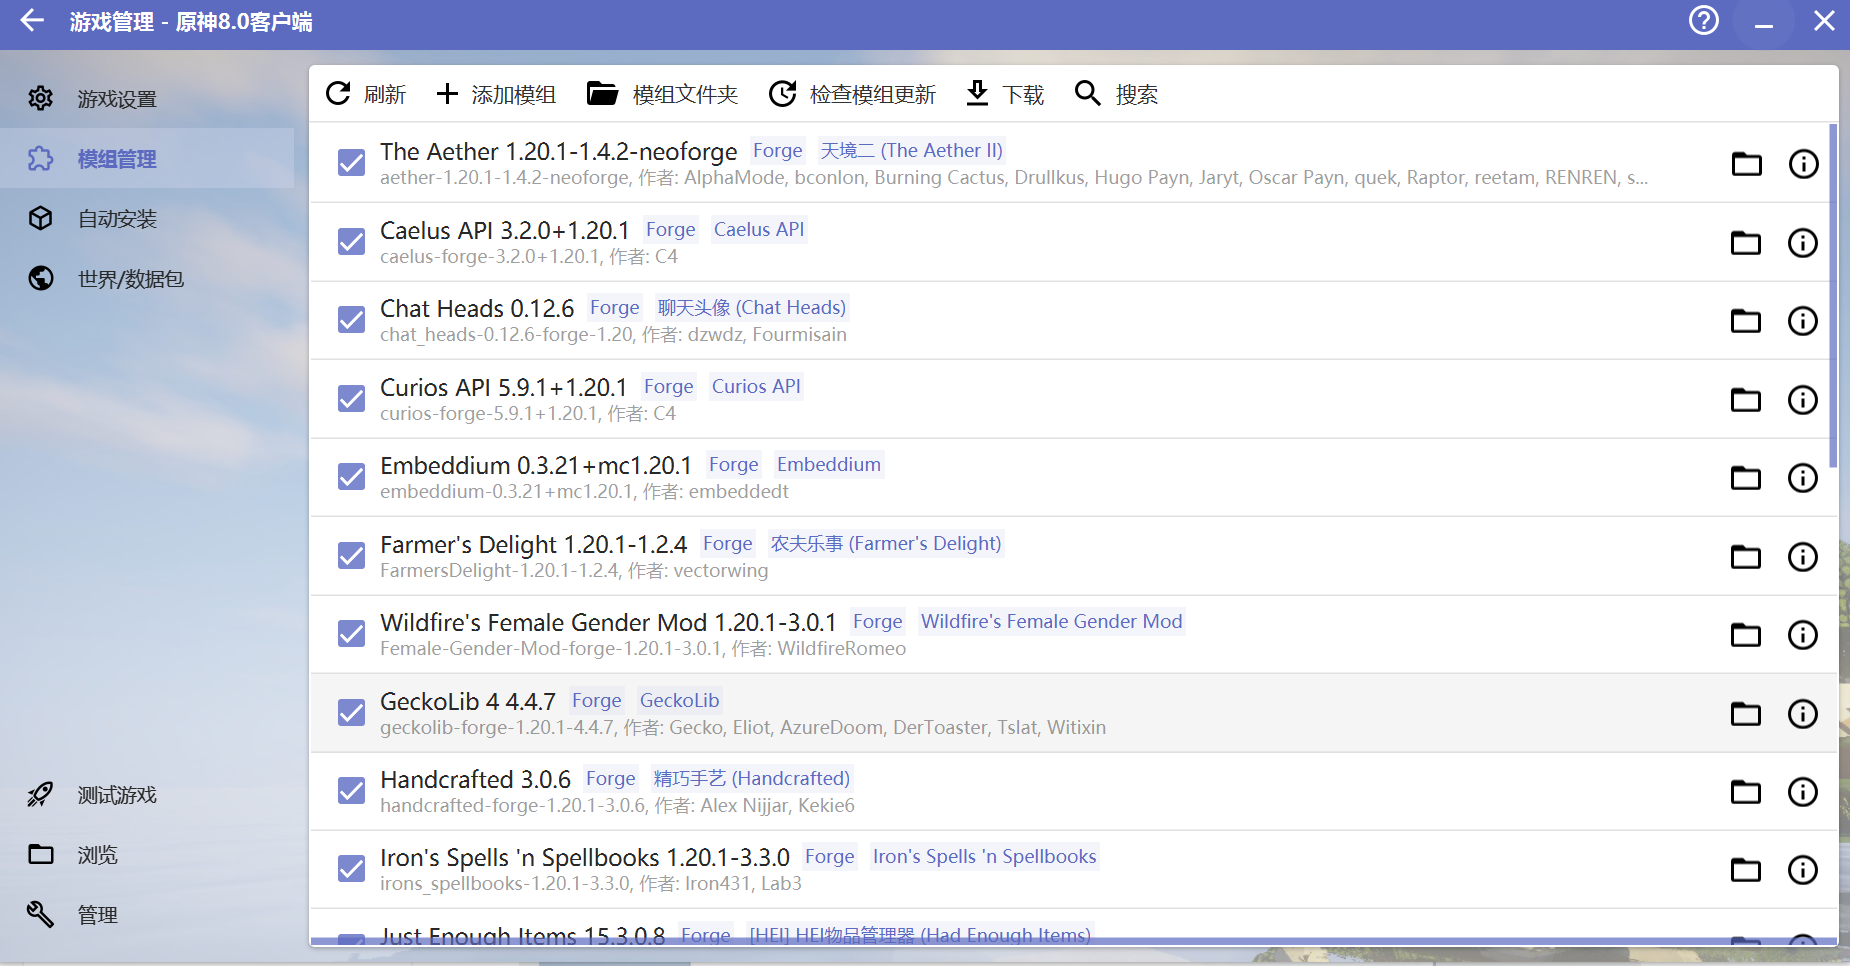Toggle the Curios API checkbox
The height and width of the screenshot is (966, 1850).
[x=351, y=399]
